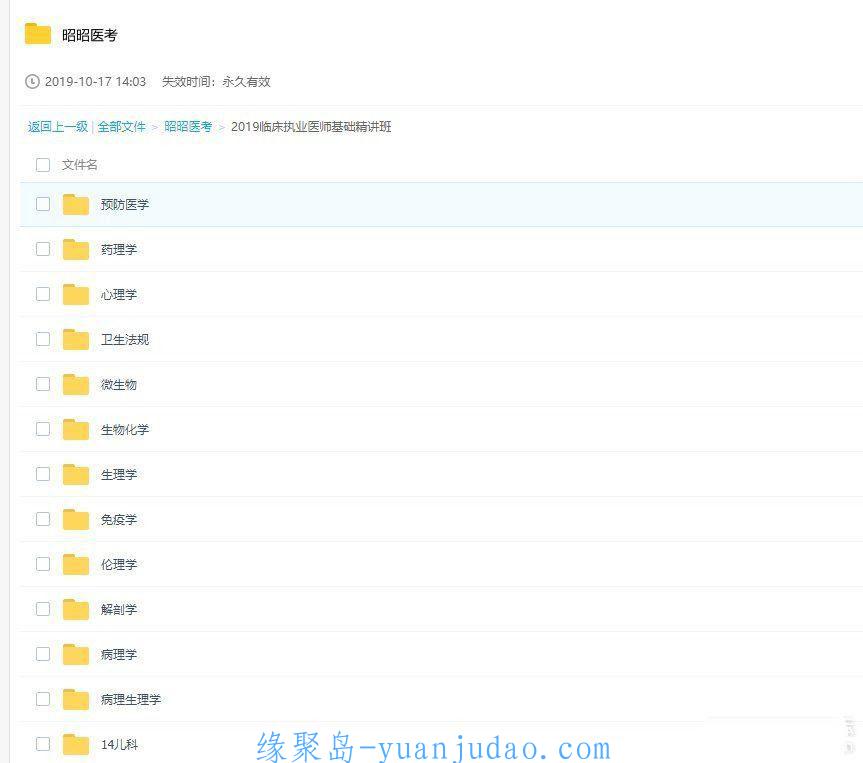863x763 pixels.
Task: Check the box for 14儿科
Action: click(42, 744)
